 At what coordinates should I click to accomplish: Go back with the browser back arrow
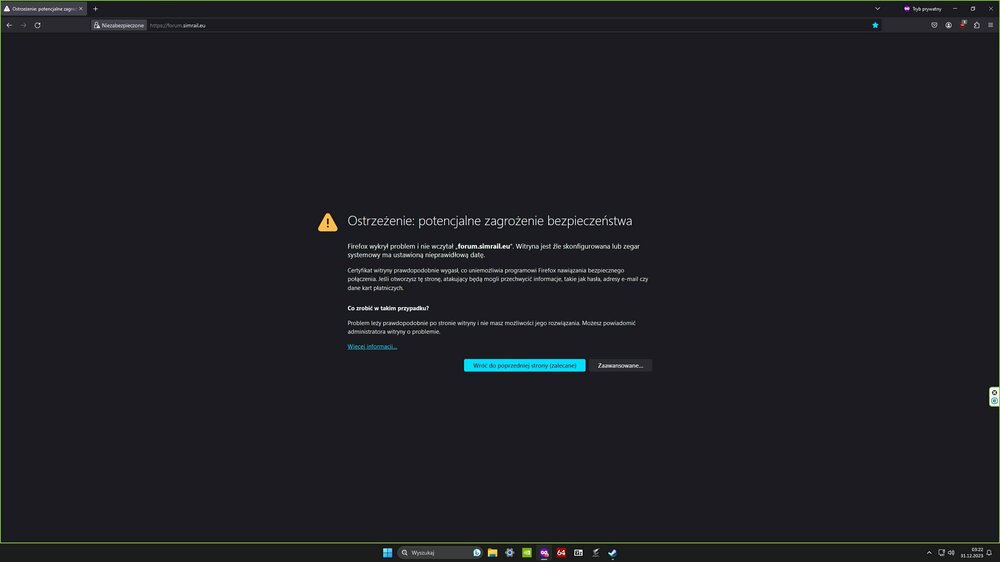(9, 26)
